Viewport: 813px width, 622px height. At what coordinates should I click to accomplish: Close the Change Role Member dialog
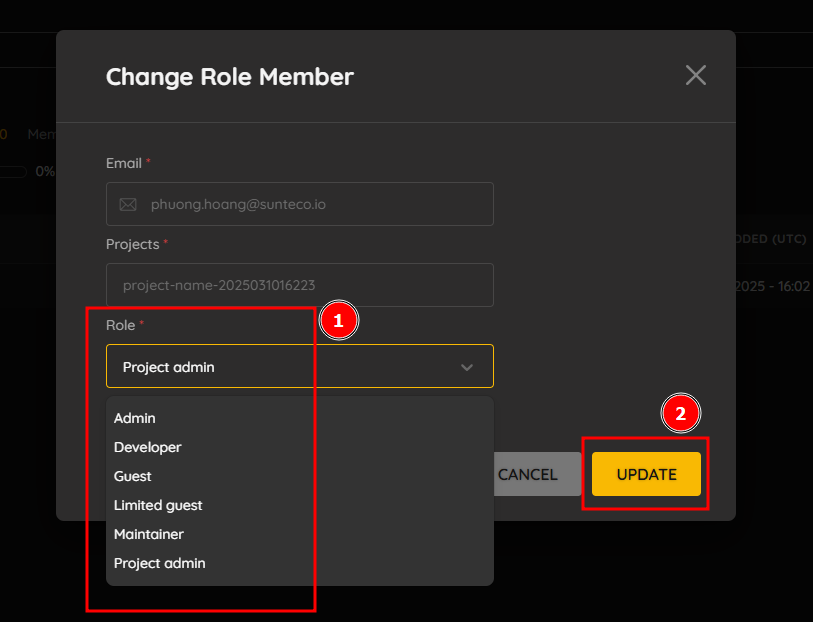(x=695, y=75)
